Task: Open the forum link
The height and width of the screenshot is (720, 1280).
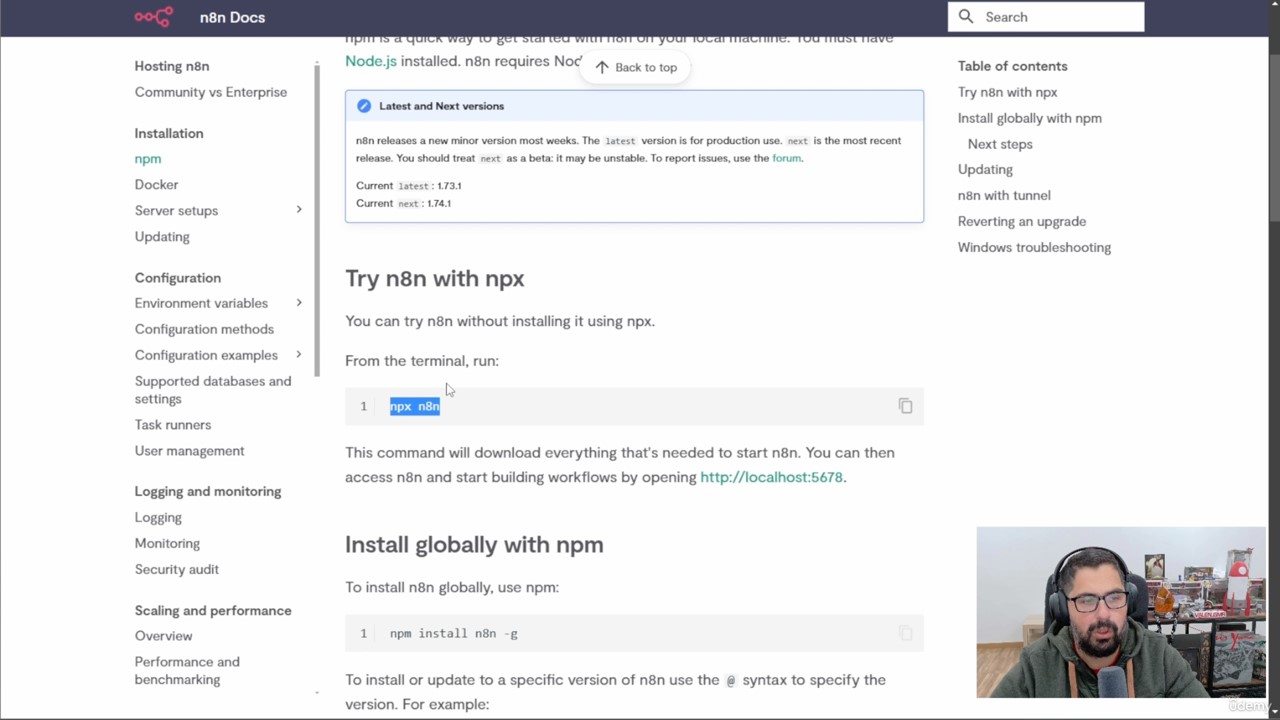Action: (786, 158)
